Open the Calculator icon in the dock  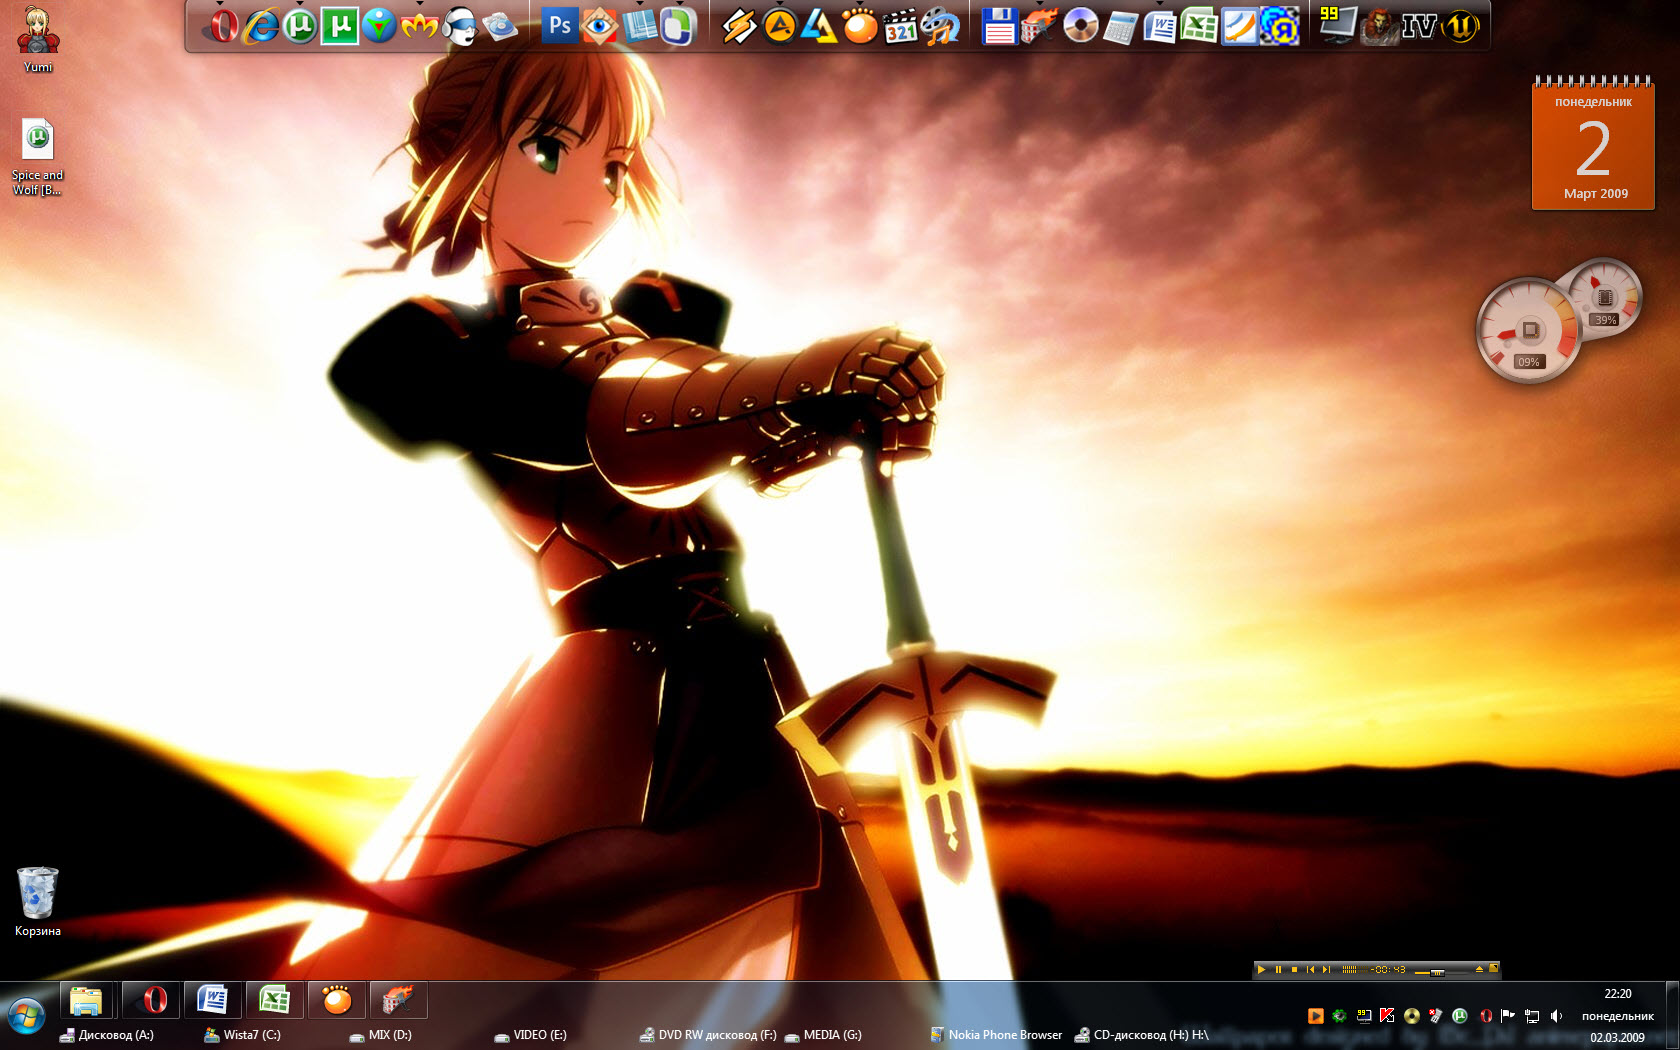tap(1120, 26)
